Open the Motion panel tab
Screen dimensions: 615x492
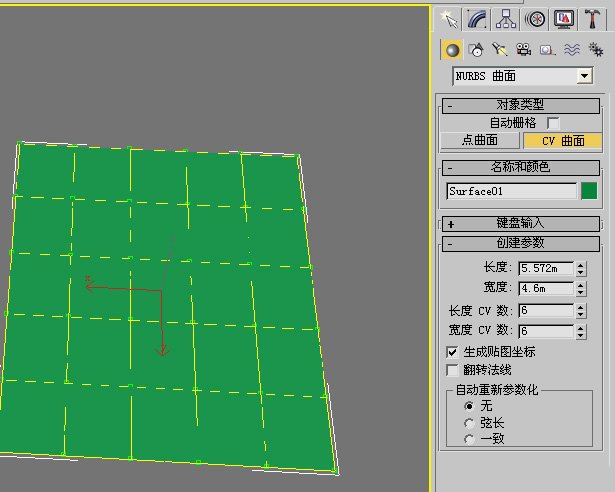(535, 19)
